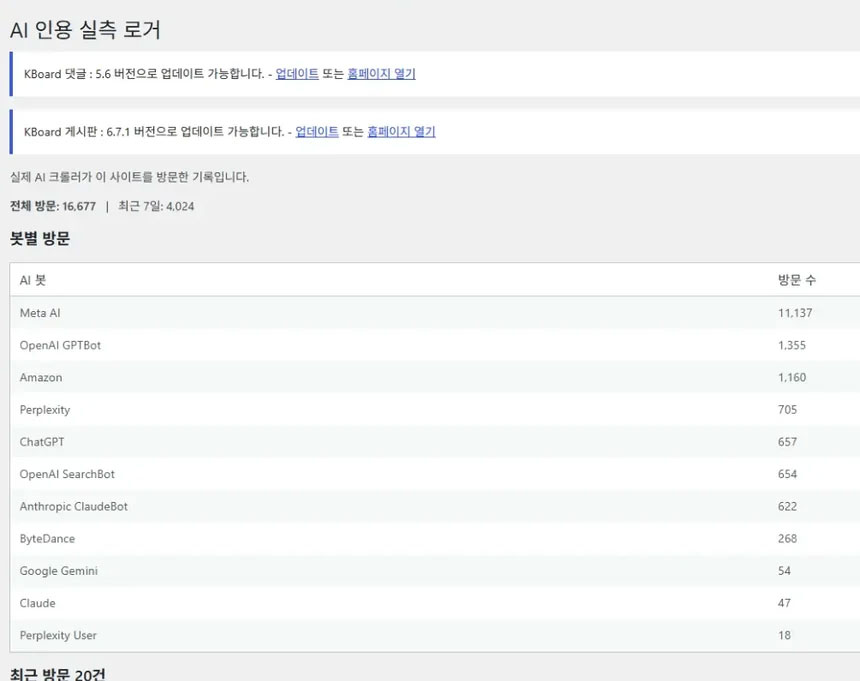Click 업데이트 link for KBoard 댓글

click(297, 73)
